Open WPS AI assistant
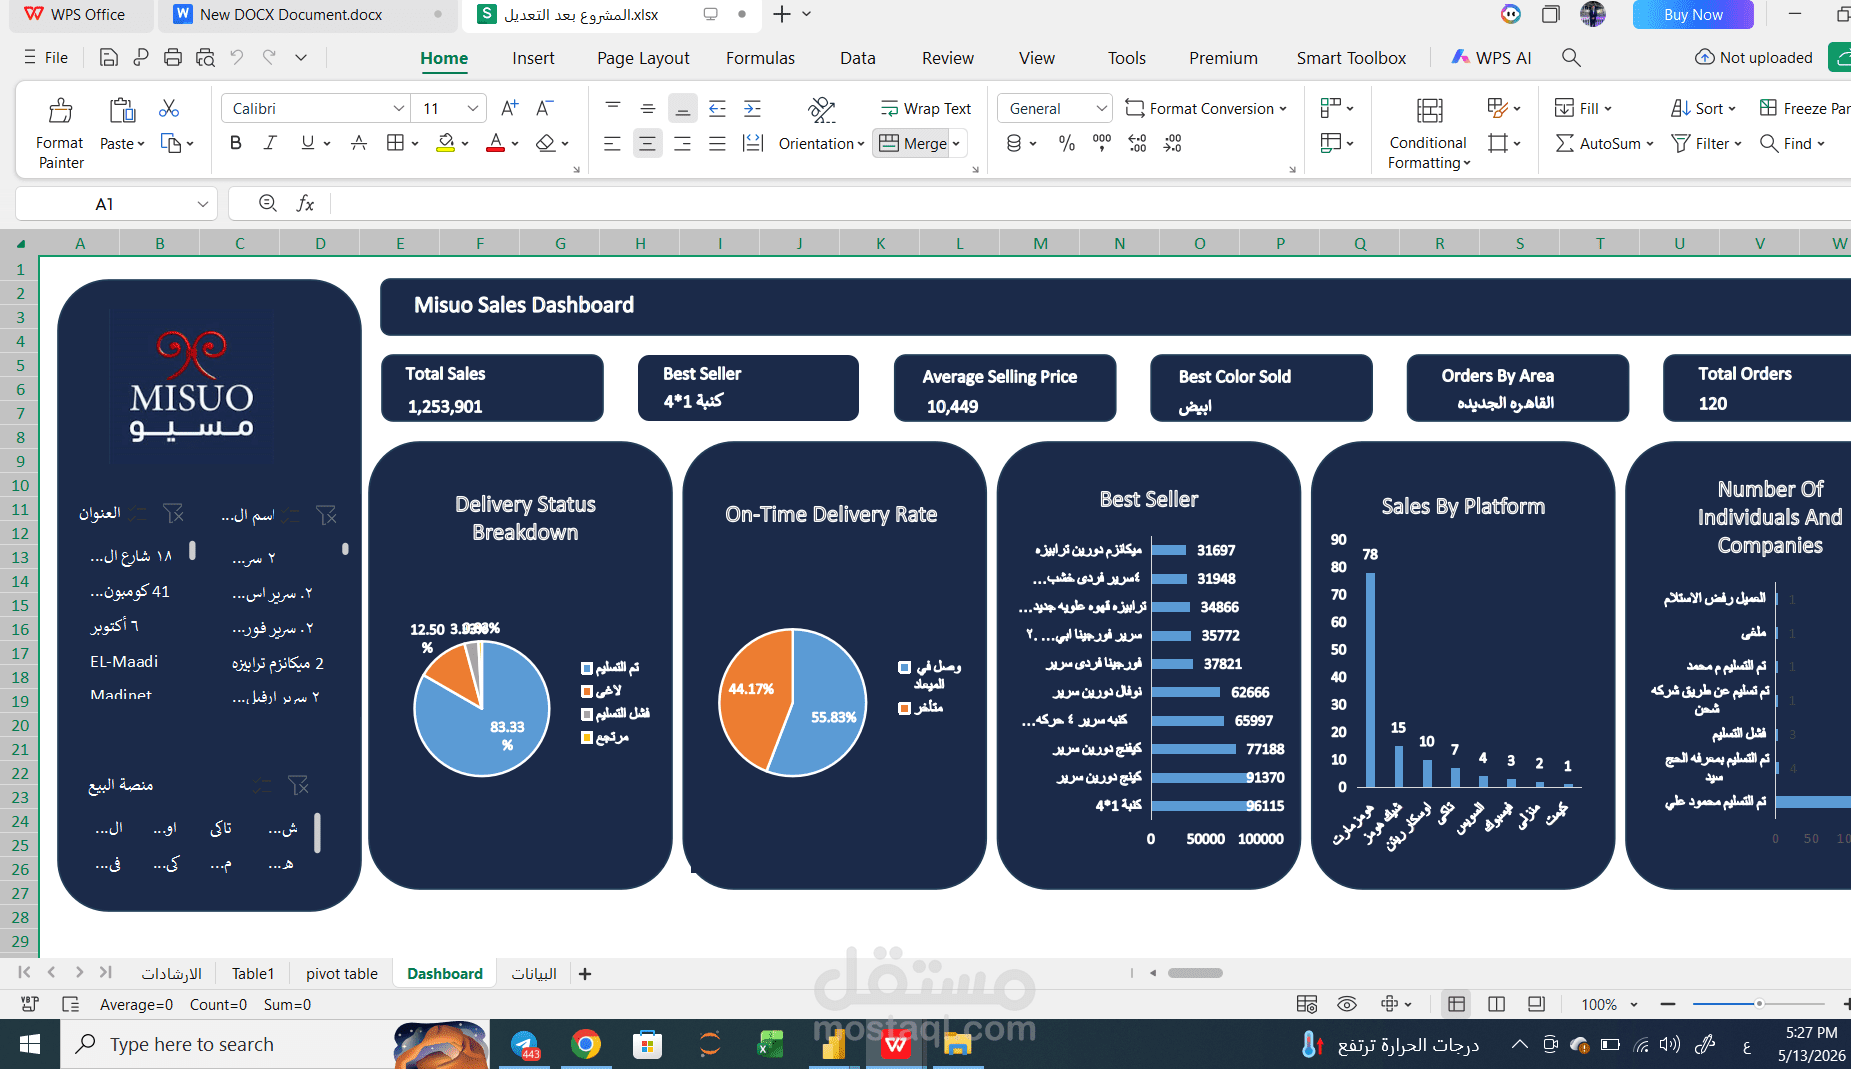Viewport: 1851px width, 1069px height. (1491, 57)
